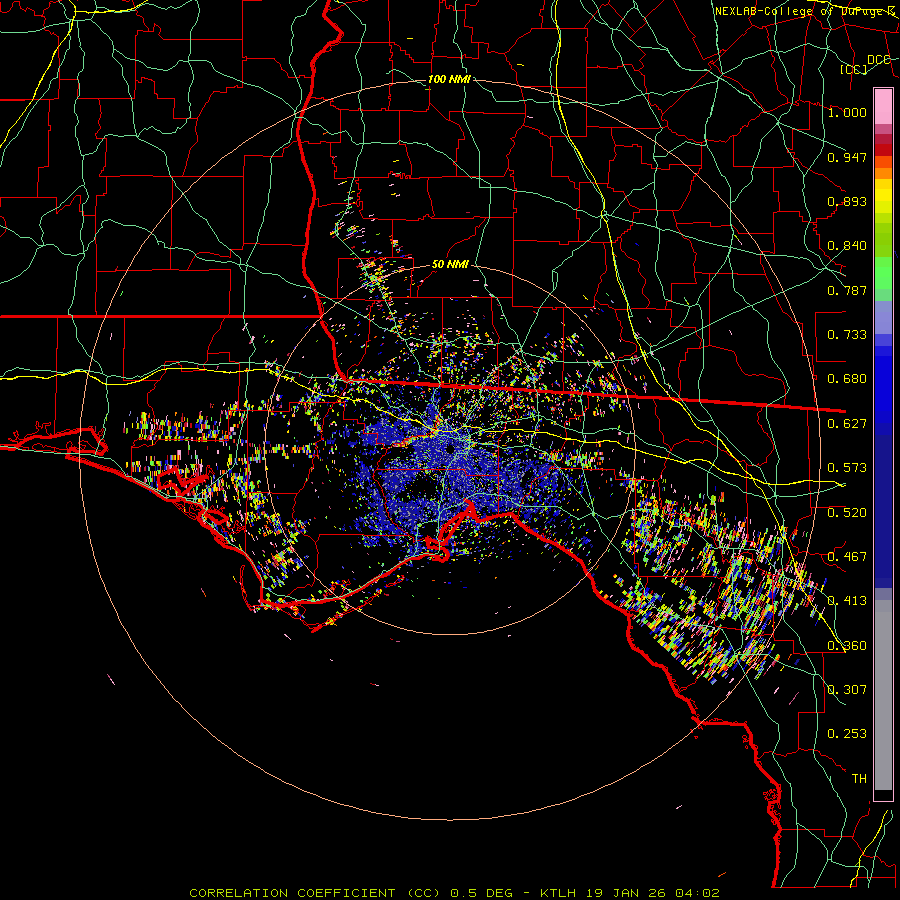The width and height of the screenshot is (900, 900).
Task: Click the red segment of the color bar
Action: coord(883,149)
